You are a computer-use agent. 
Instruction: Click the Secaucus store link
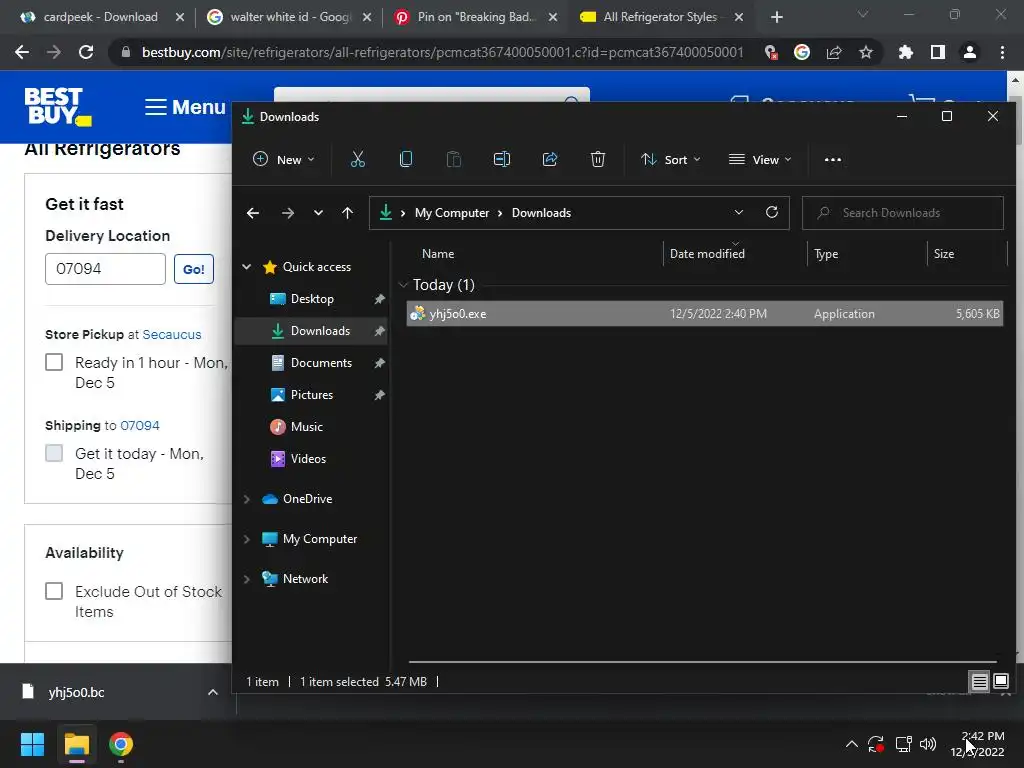pos(172,334)
